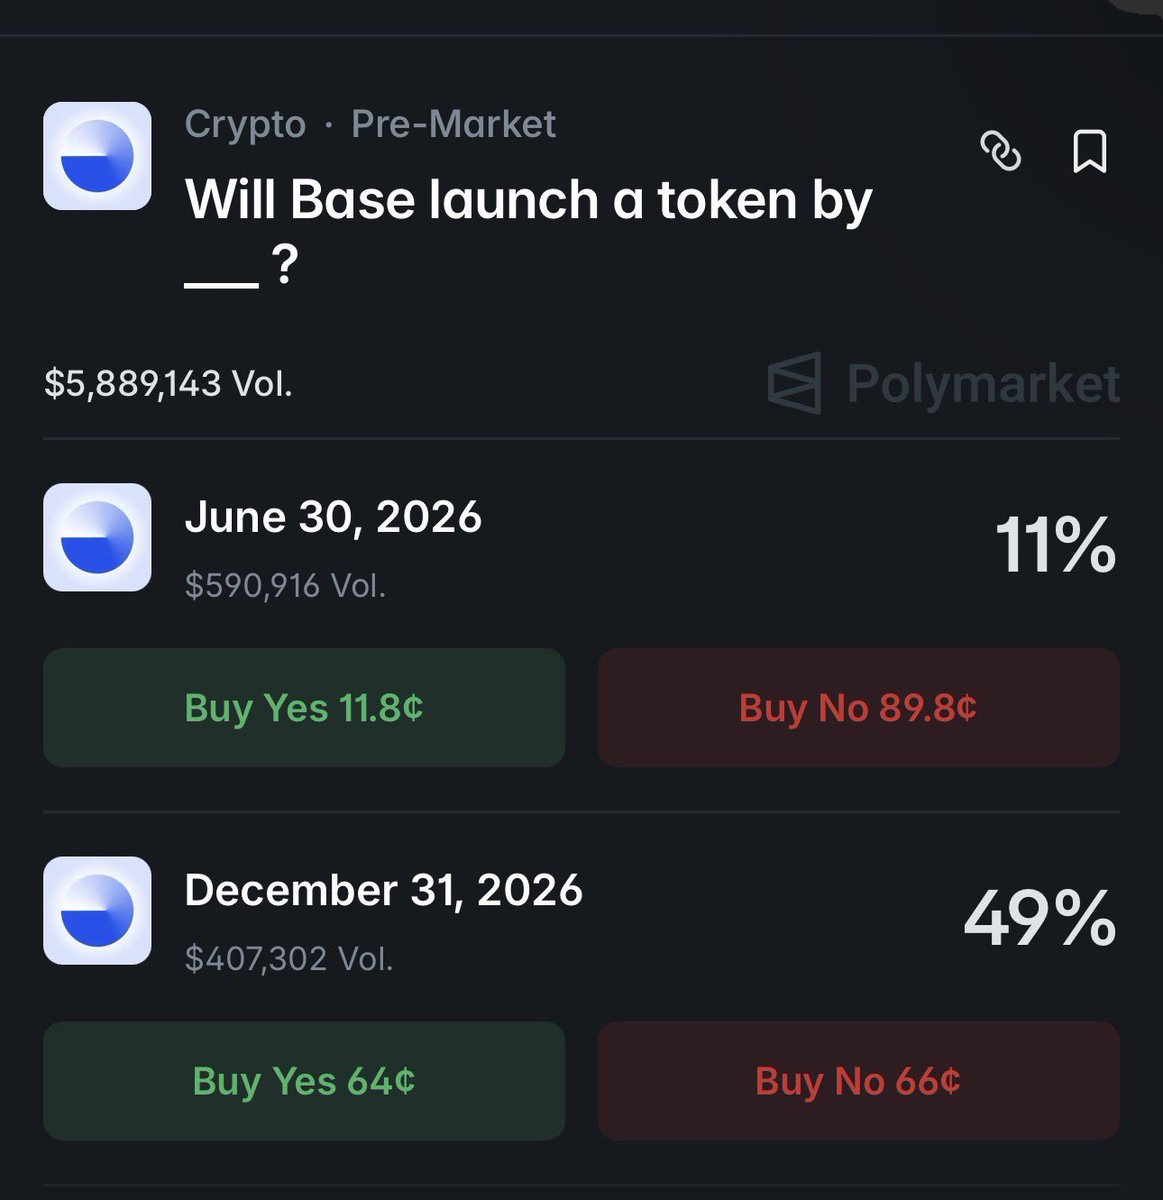Copy the market link with the chain icon

[x=1000, y=152]
